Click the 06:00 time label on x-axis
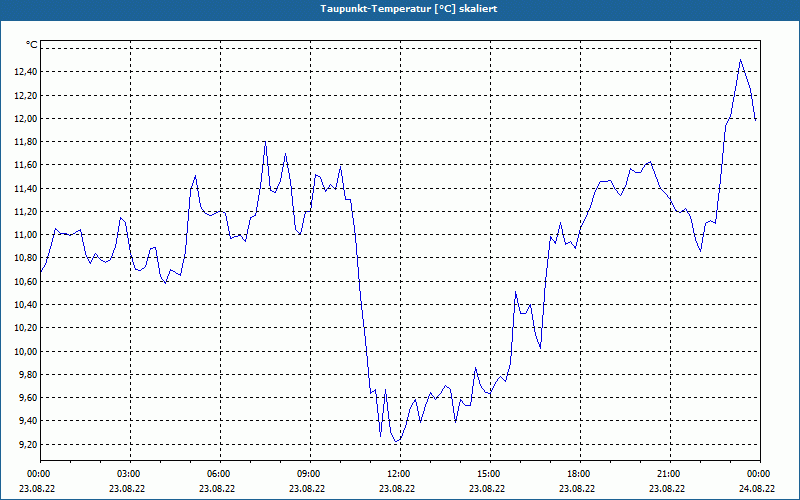 pos(220,474)
